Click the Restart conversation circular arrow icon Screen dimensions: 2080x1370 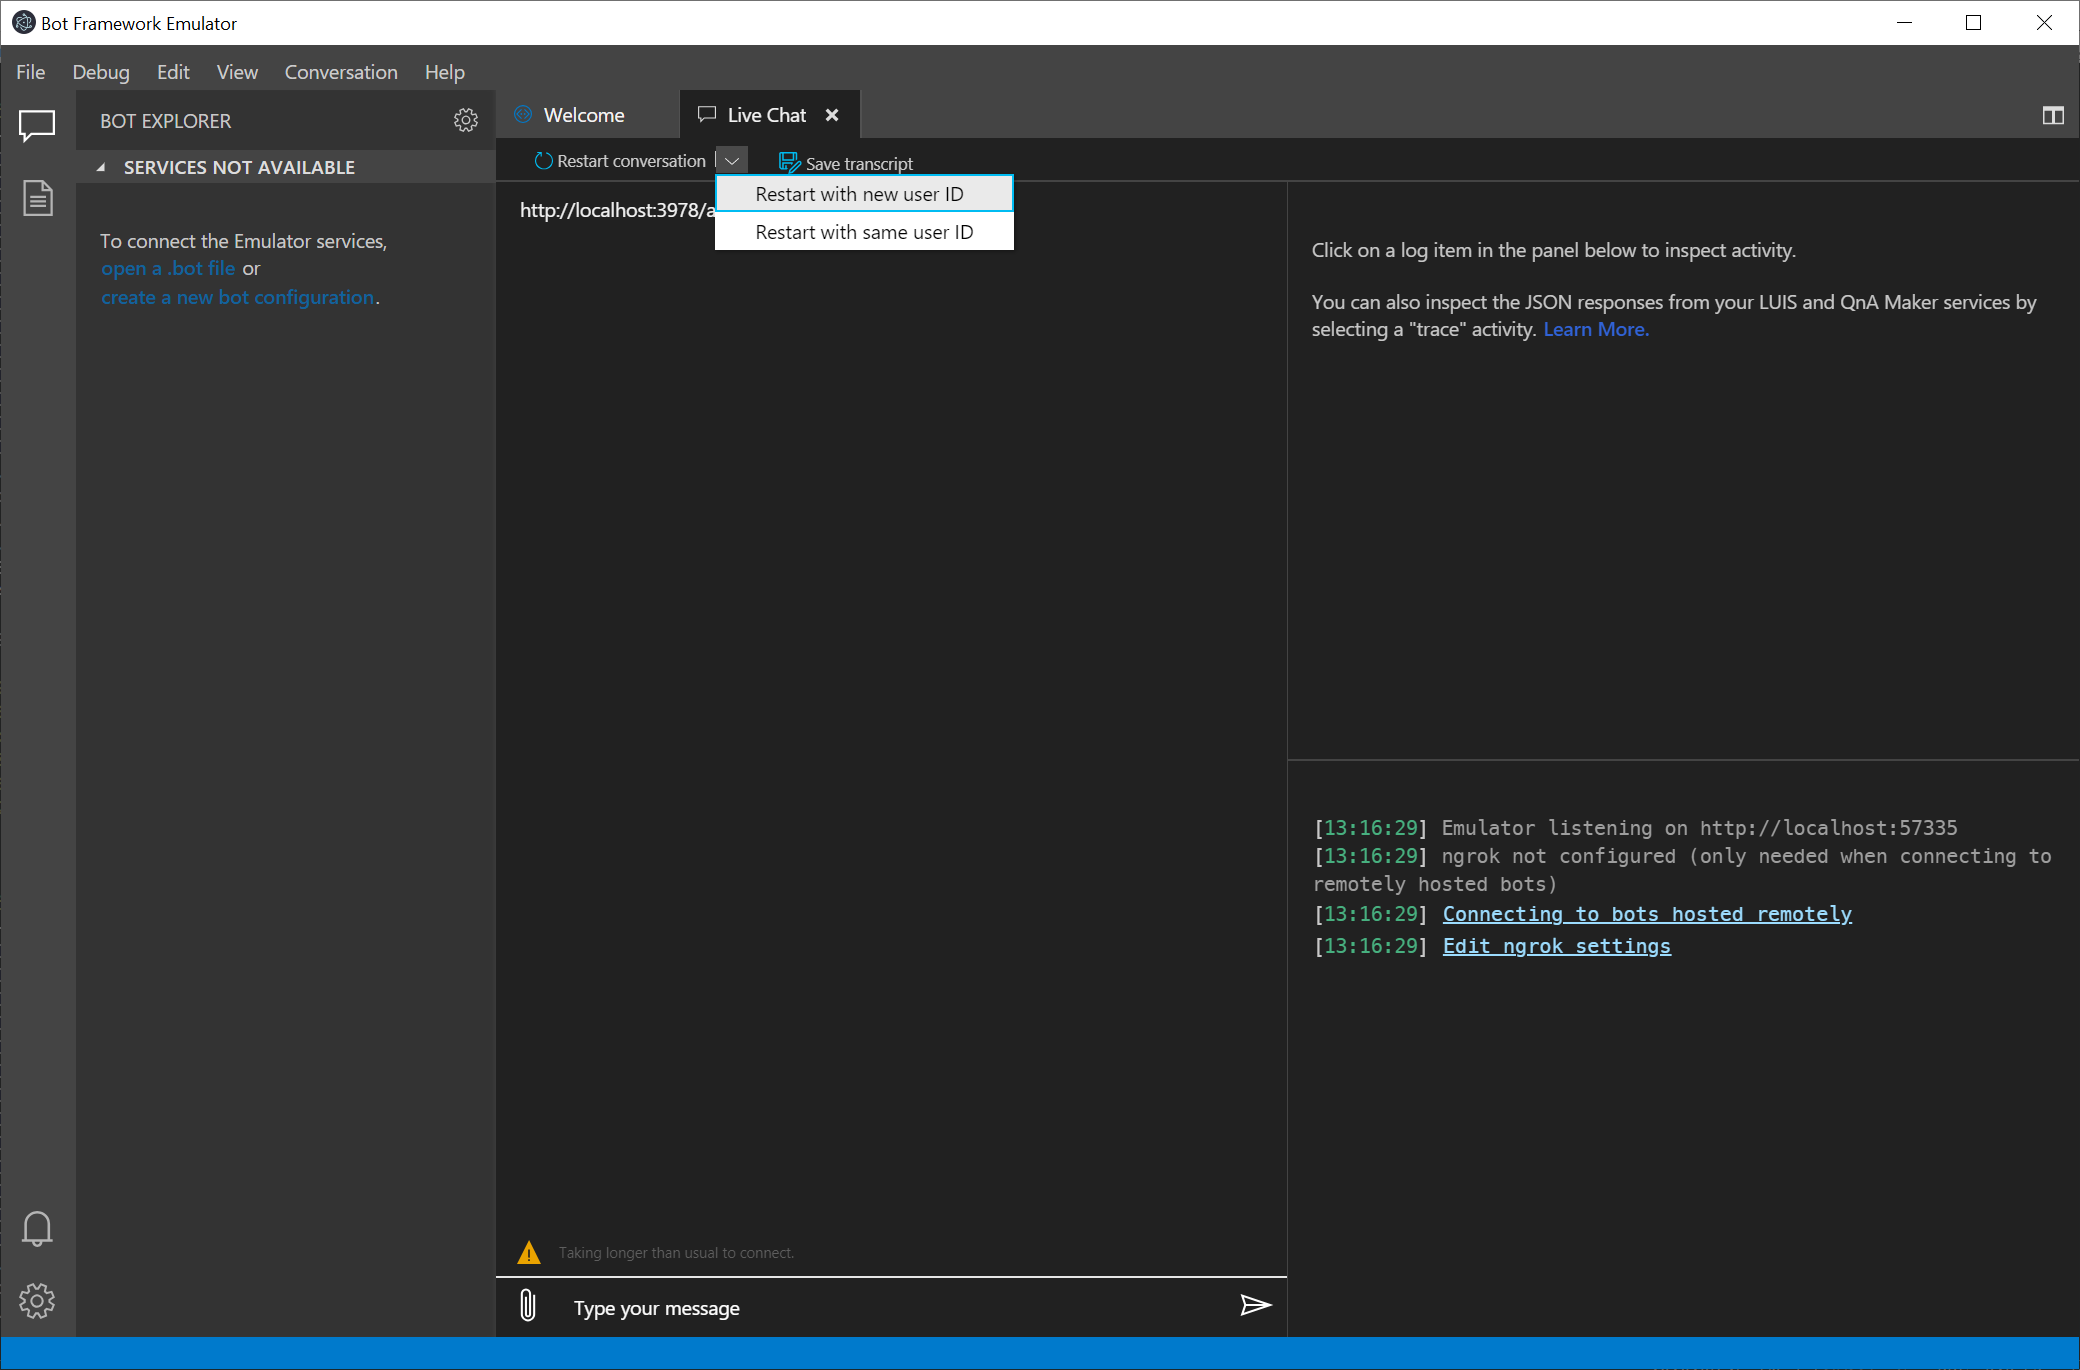pos(543,161)
